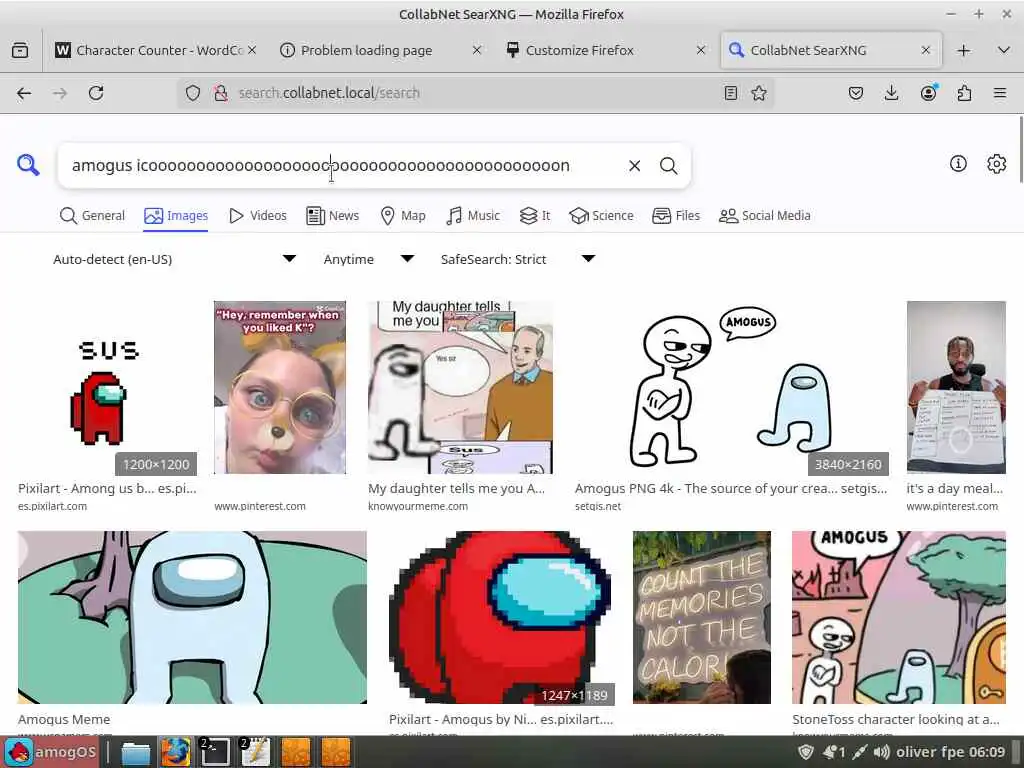Select the Map search category
1024x768 pixels.
[403, 216]
